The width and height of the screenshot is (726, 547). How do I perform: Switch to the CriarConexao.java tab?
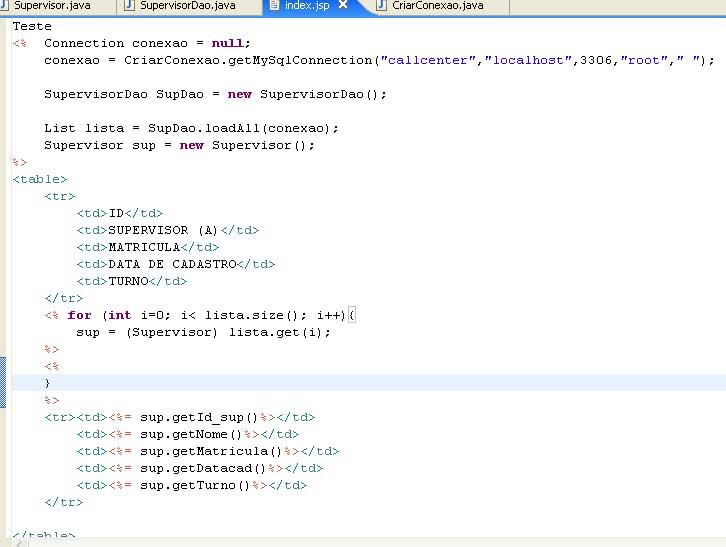coord(438,6)
